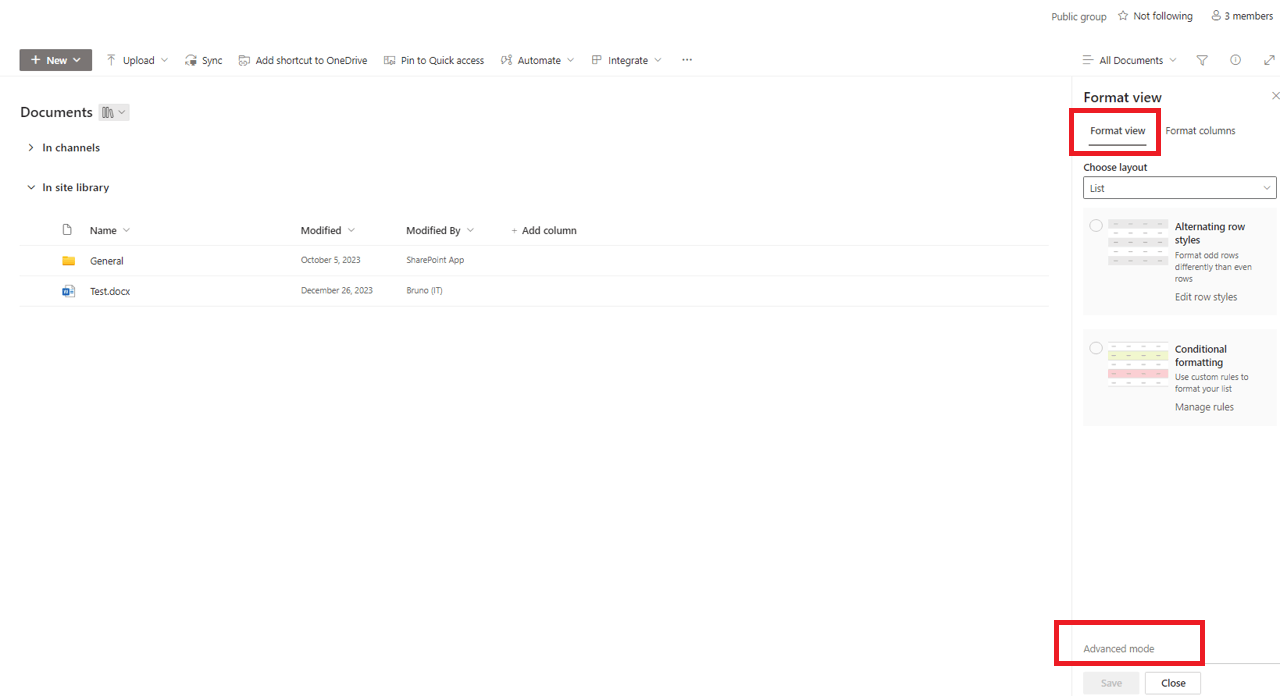The width and height of the screenshot is (1280, 696).
Task: Open the details pane info icon
Action: coord(1235,60)
